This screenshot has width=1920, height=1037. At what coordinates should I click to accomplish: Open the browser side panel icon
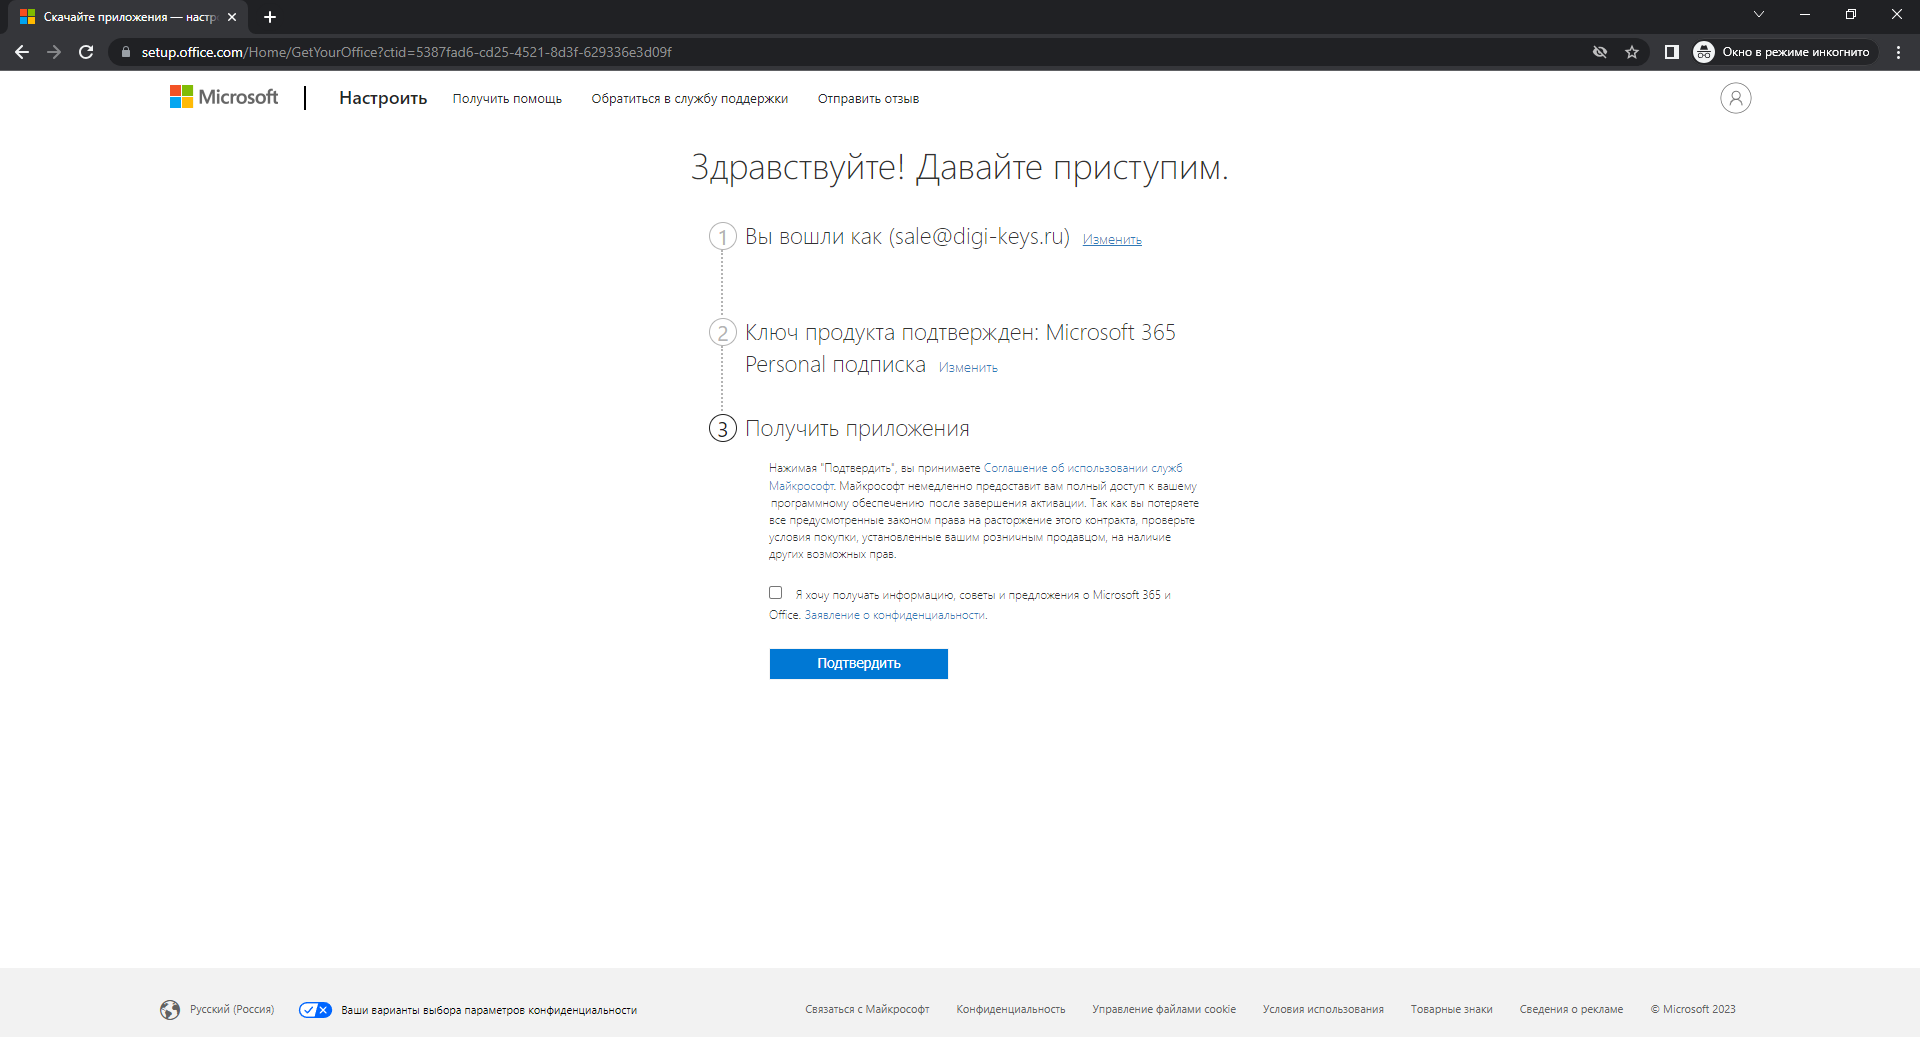[x=1671, y=52]
